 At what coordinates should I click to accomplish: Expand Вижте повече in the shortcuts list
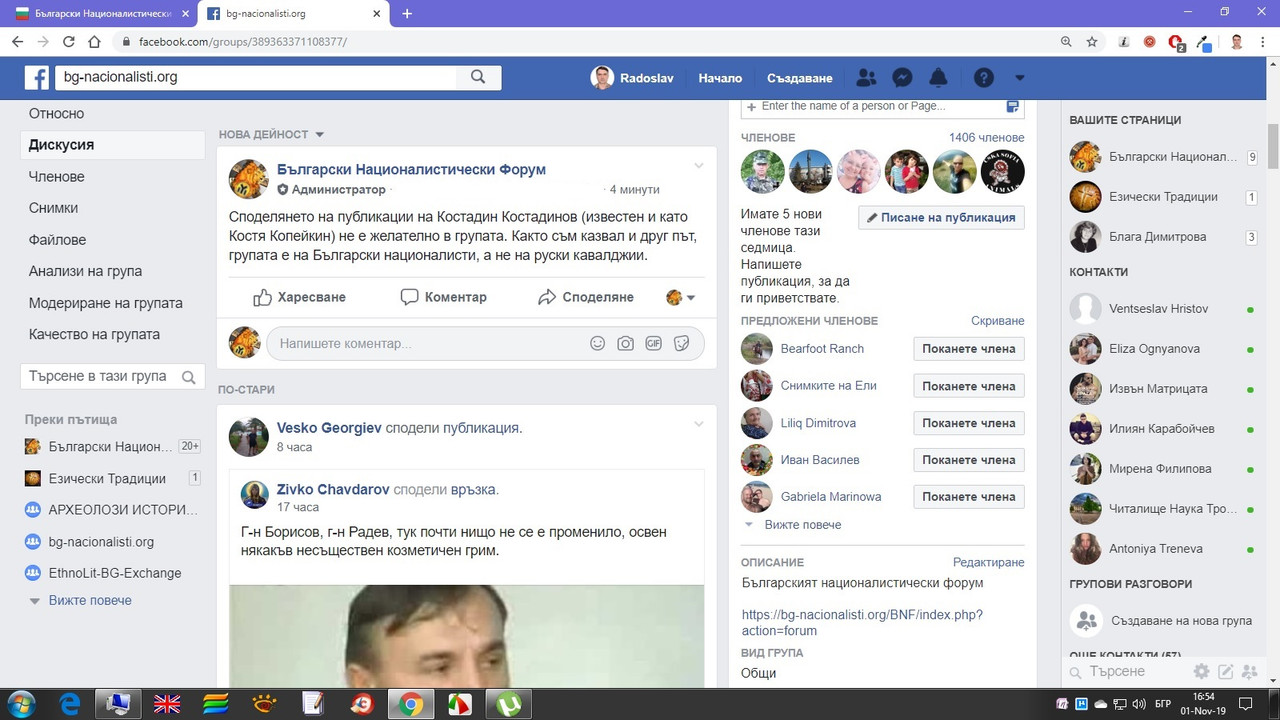90,601
